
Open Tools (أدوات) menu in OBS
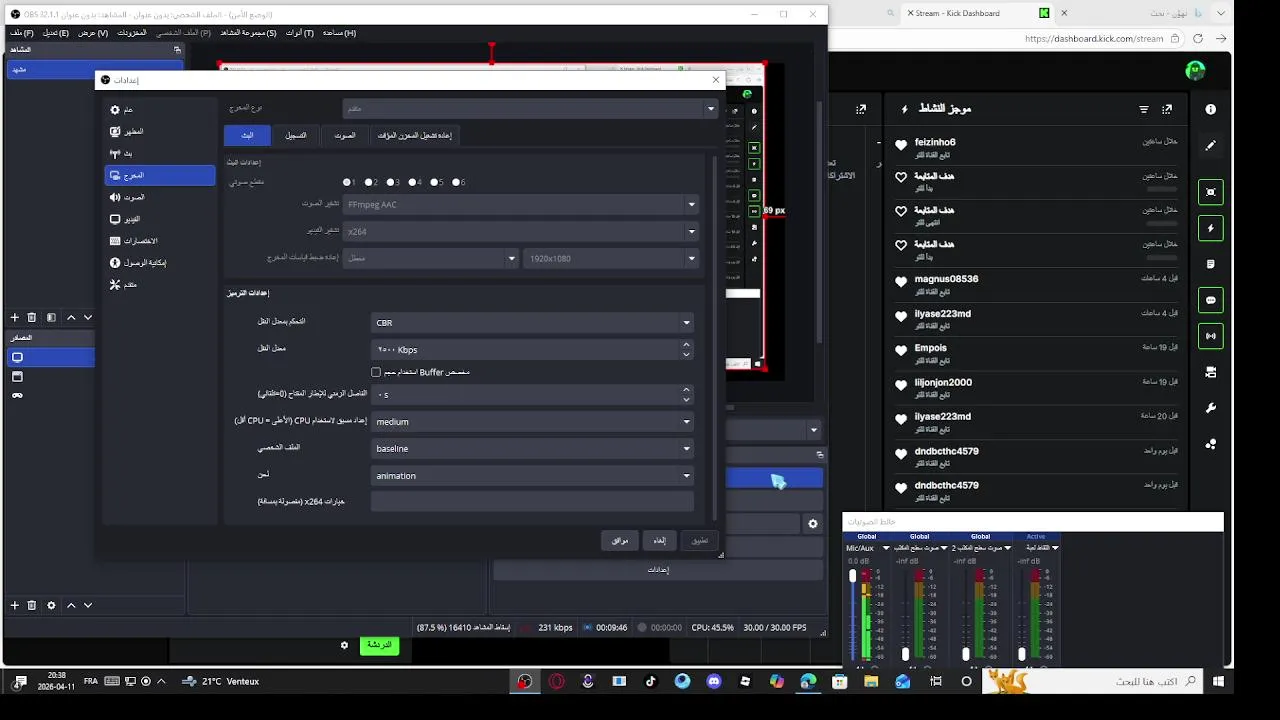click(x=300, y=33)
